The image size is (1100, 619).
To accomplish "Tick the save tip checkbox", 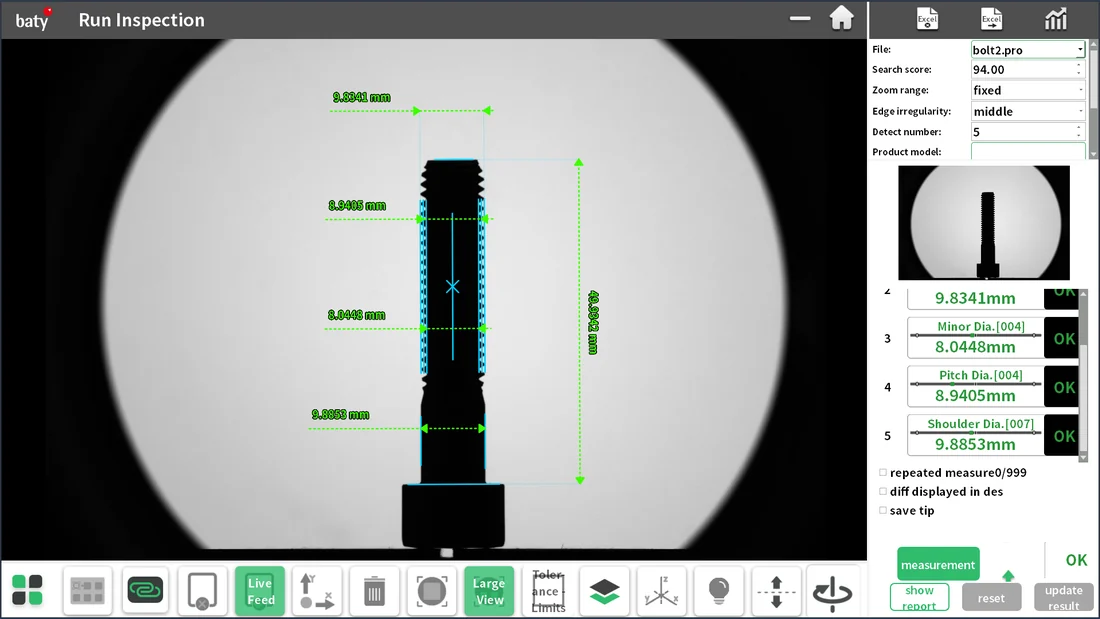I will coord(883,510).
